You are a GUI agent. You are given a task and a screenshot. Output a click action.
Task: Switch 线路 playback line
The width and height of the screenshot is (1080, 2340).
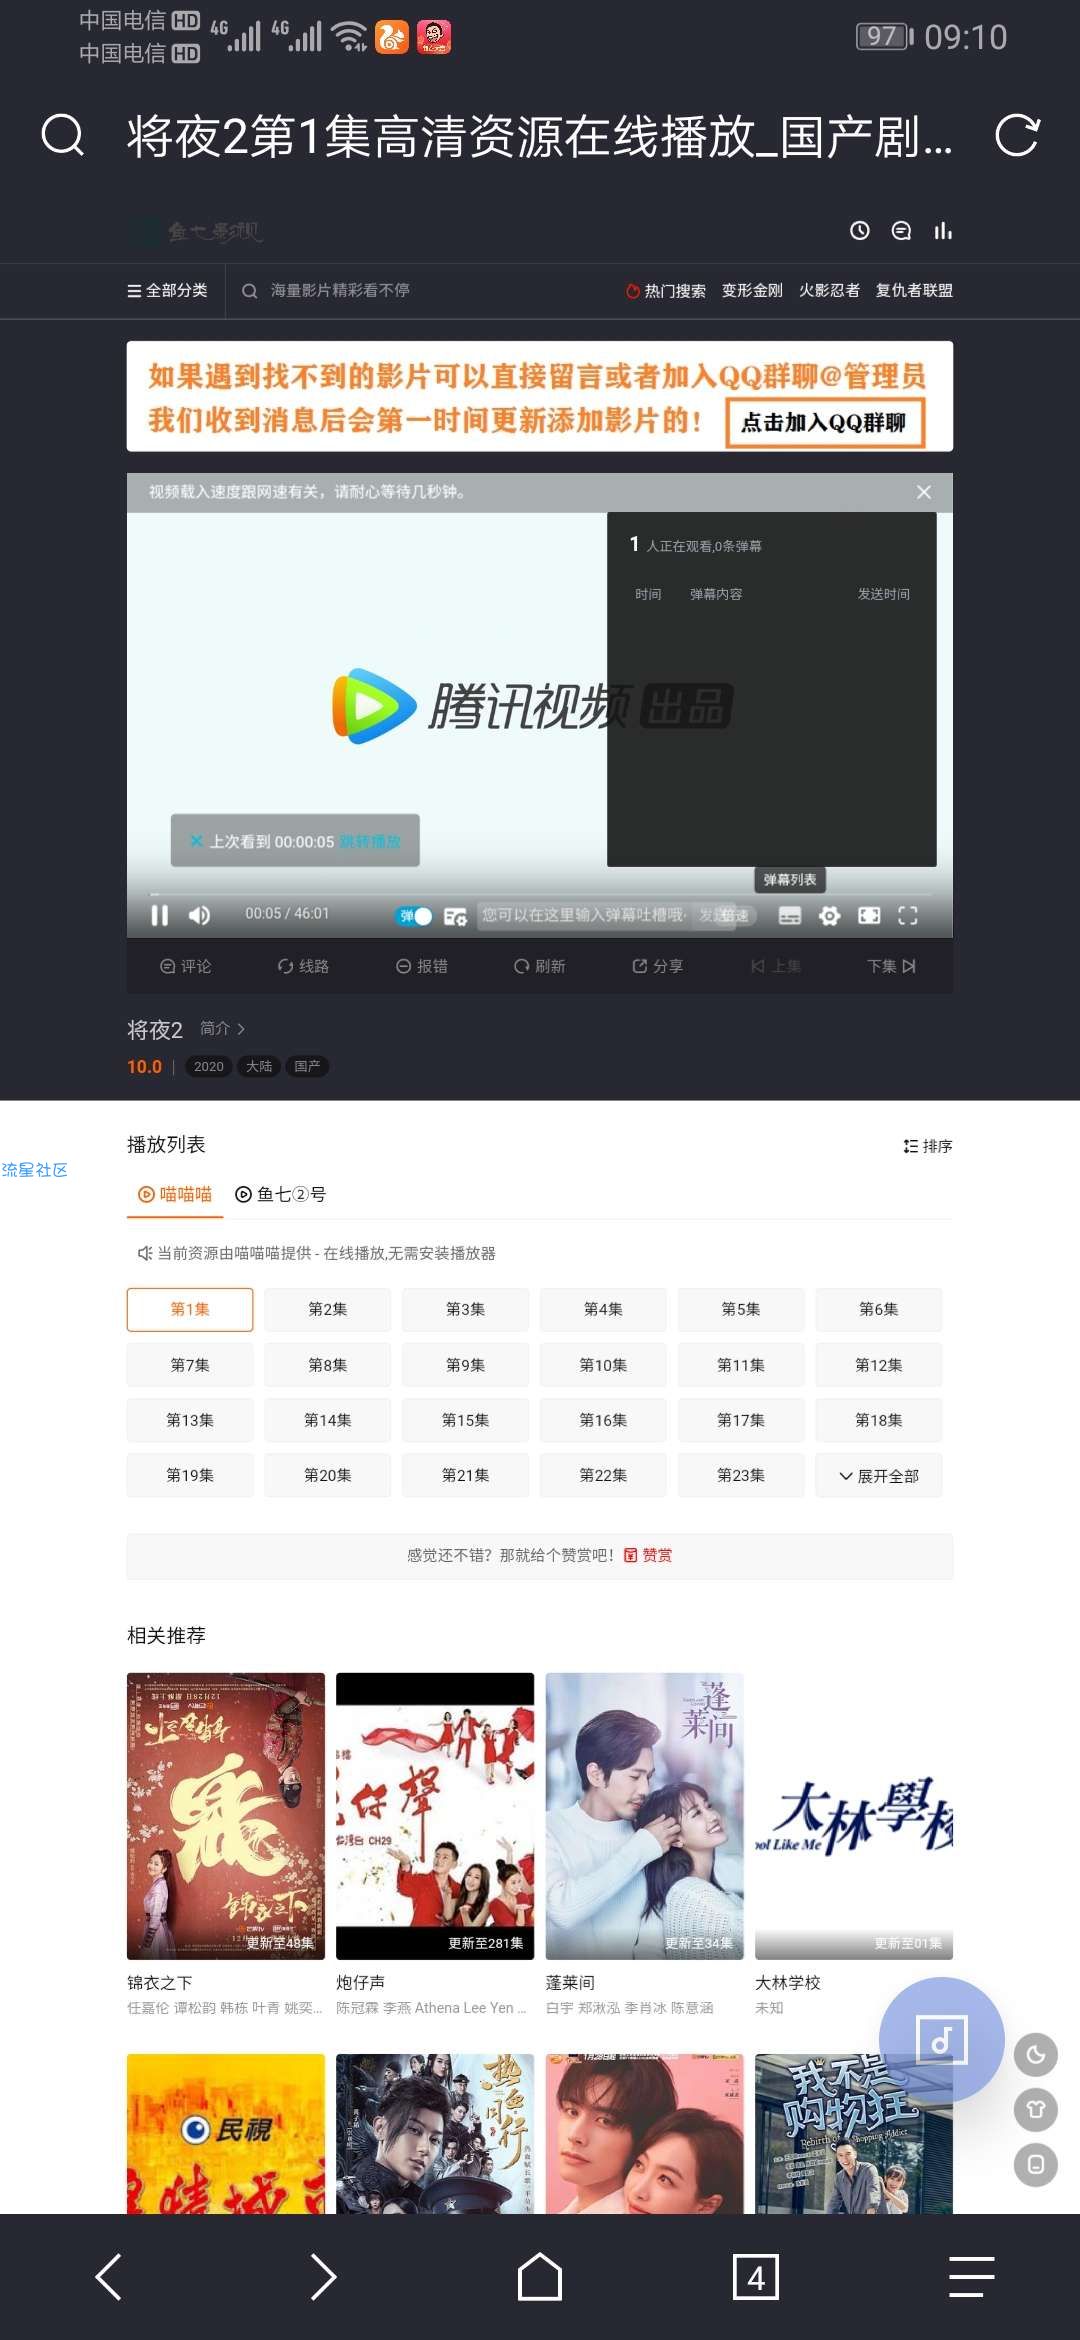click(x=303, y=966)
